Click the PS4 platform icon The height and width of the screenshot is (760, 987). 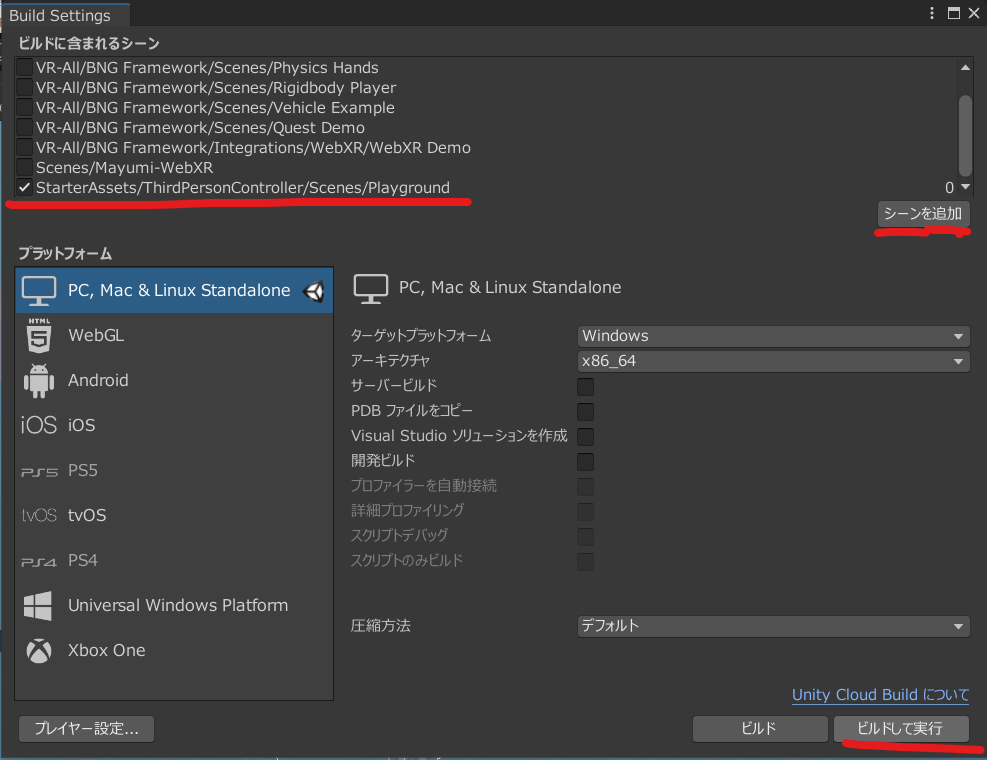click(x=39, y=561)
